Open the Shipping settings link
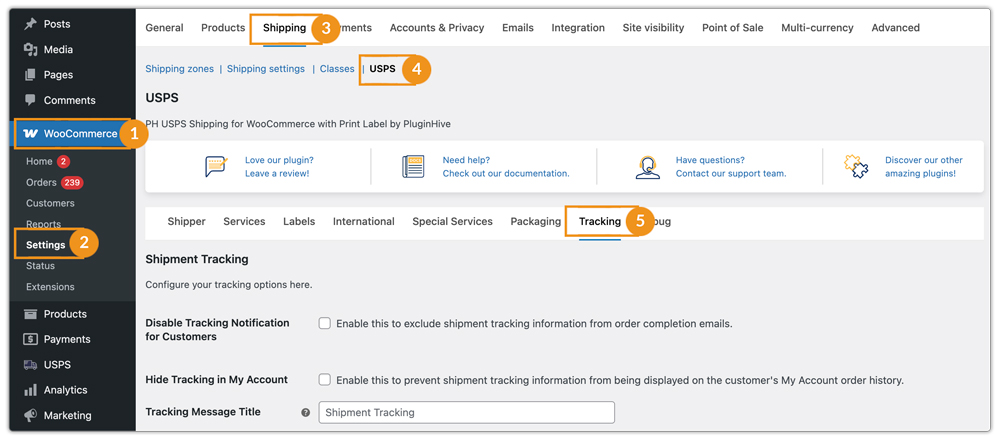The width and height of the screenshot is (1000, 440). tap(266, 69)
